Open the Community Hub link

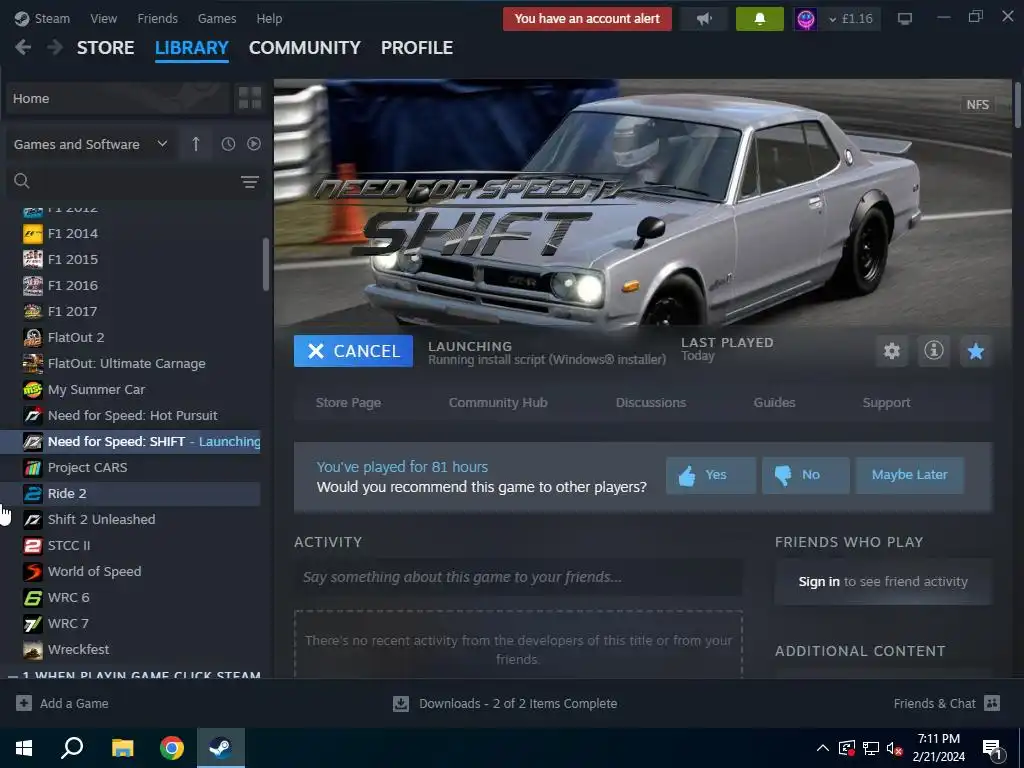498,403
